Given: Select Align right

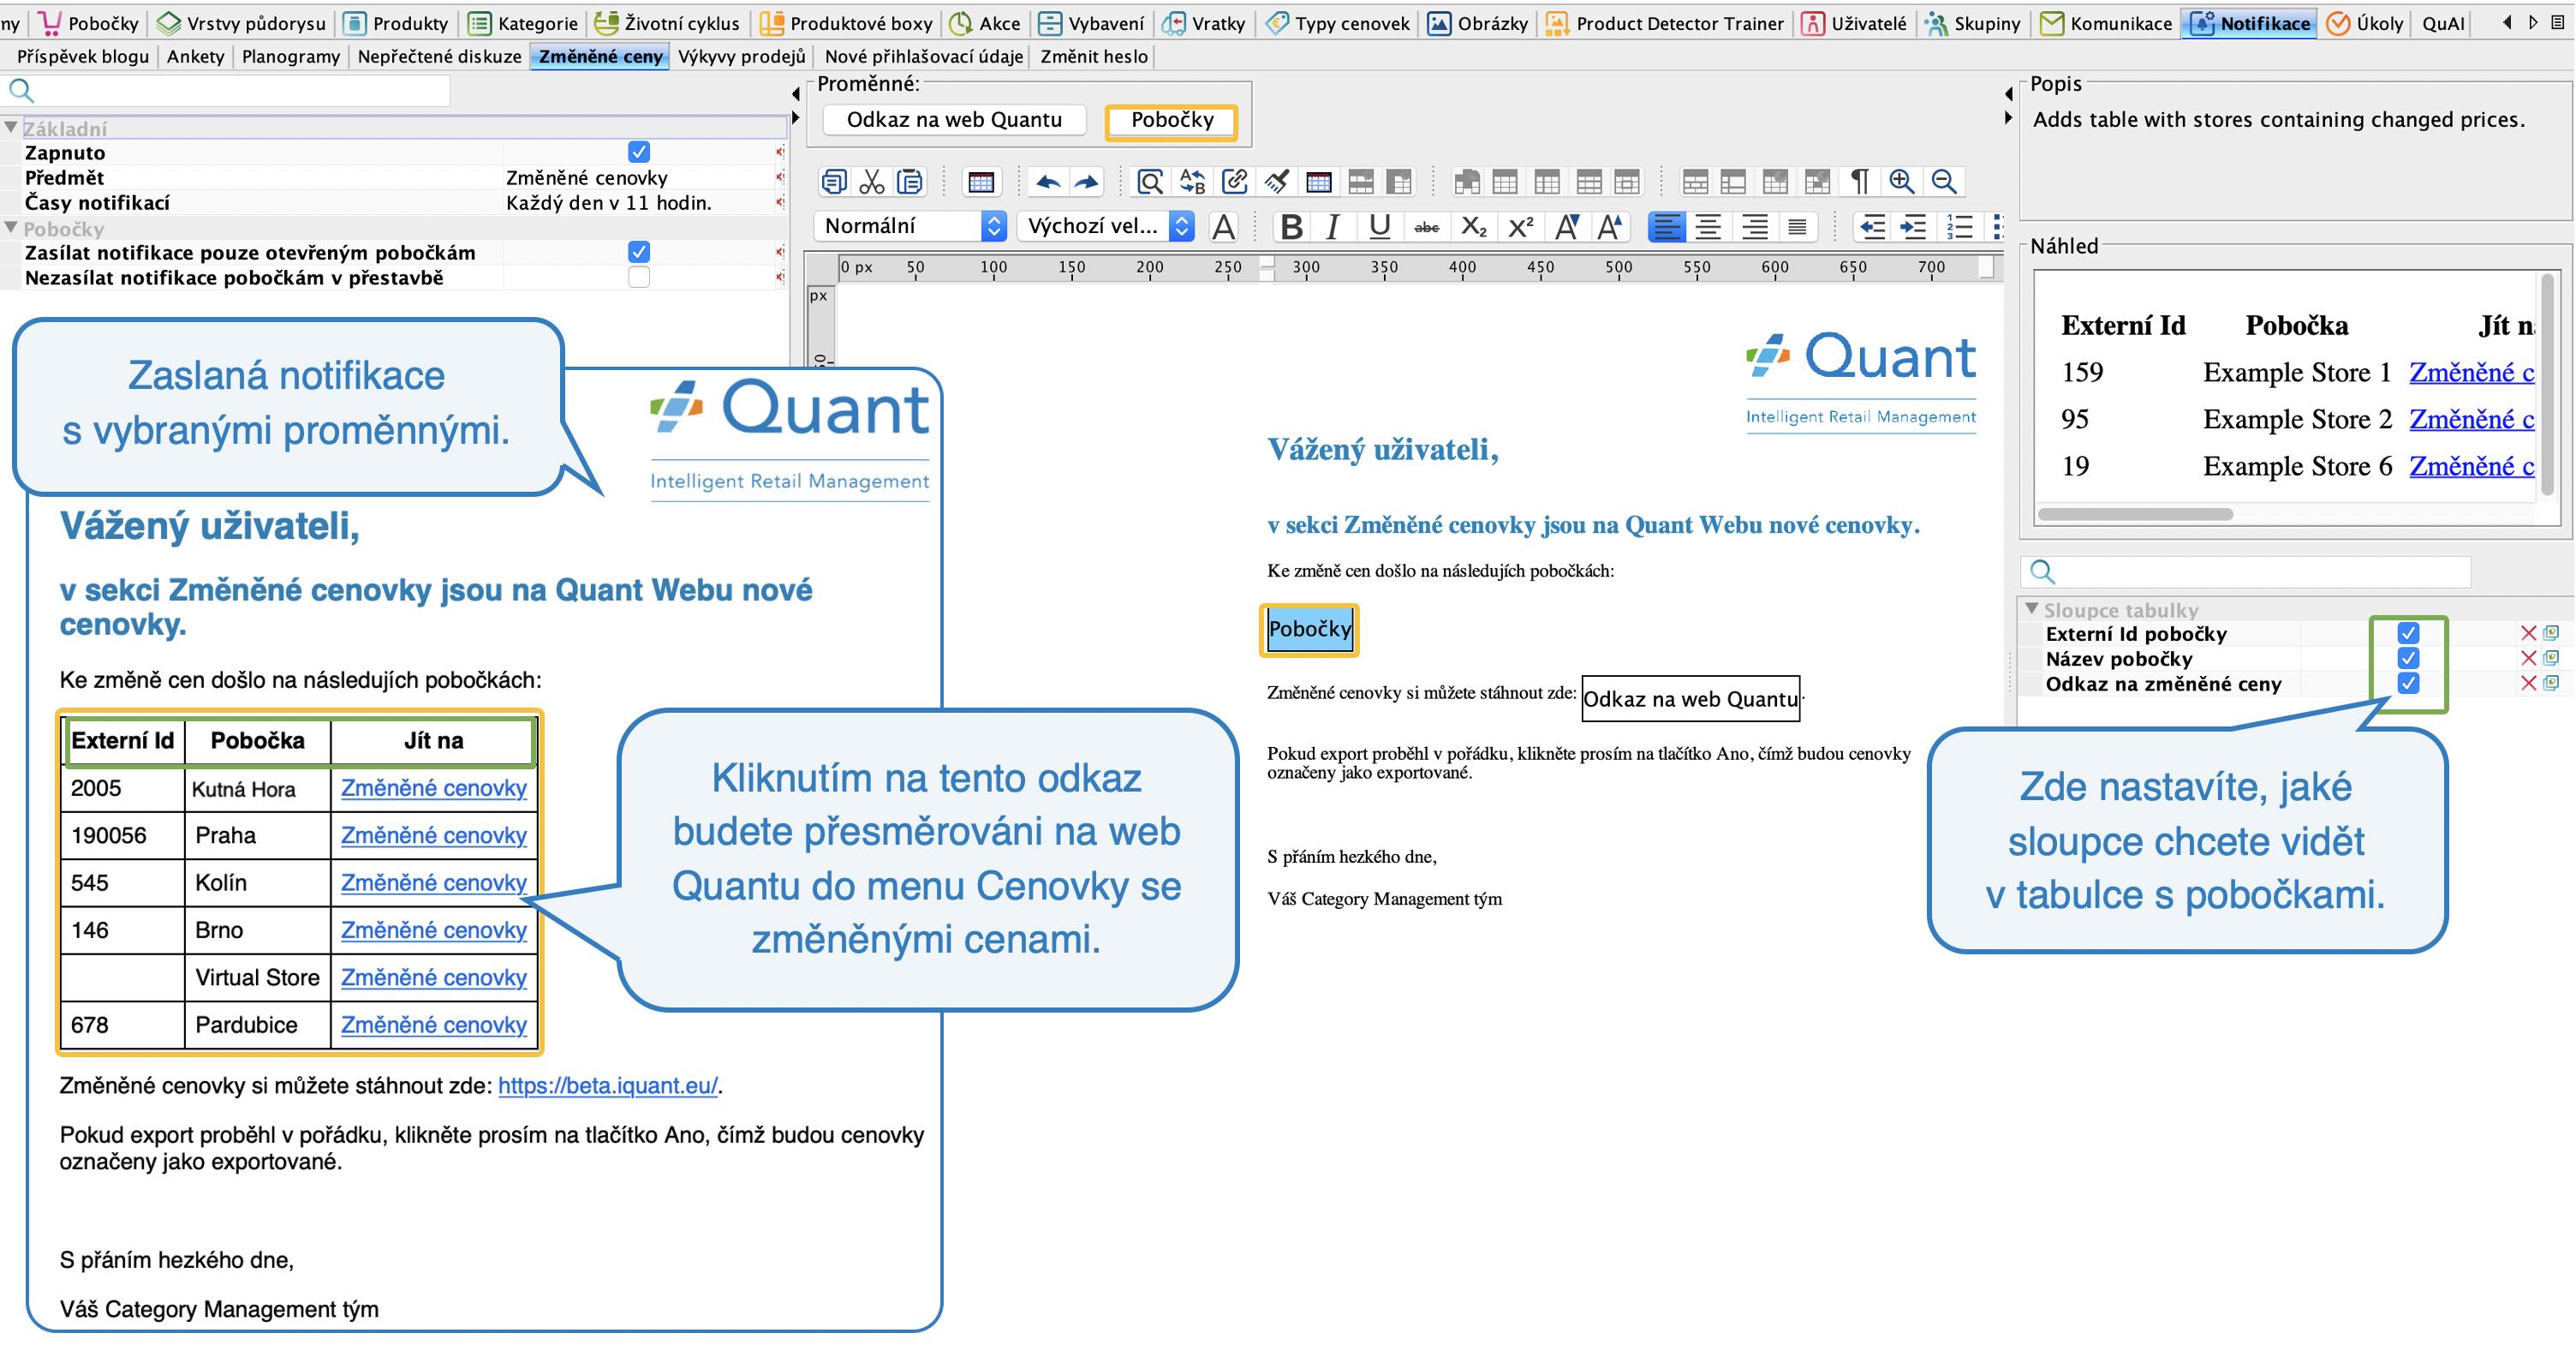Looking at the screenshot, I should tap(1754, 227).
